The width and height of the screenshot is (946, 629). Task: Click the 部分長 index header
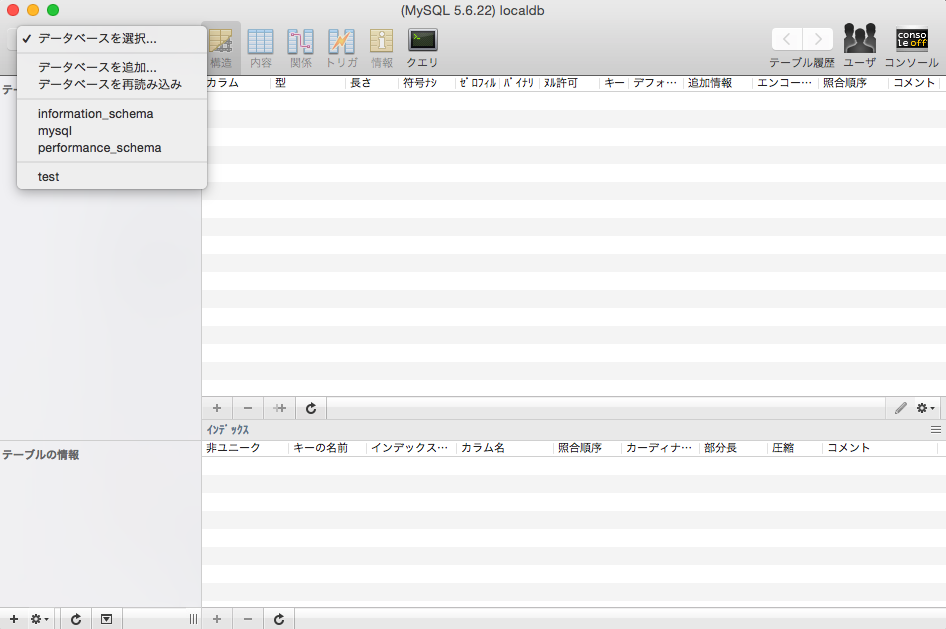tap(734, 448)
